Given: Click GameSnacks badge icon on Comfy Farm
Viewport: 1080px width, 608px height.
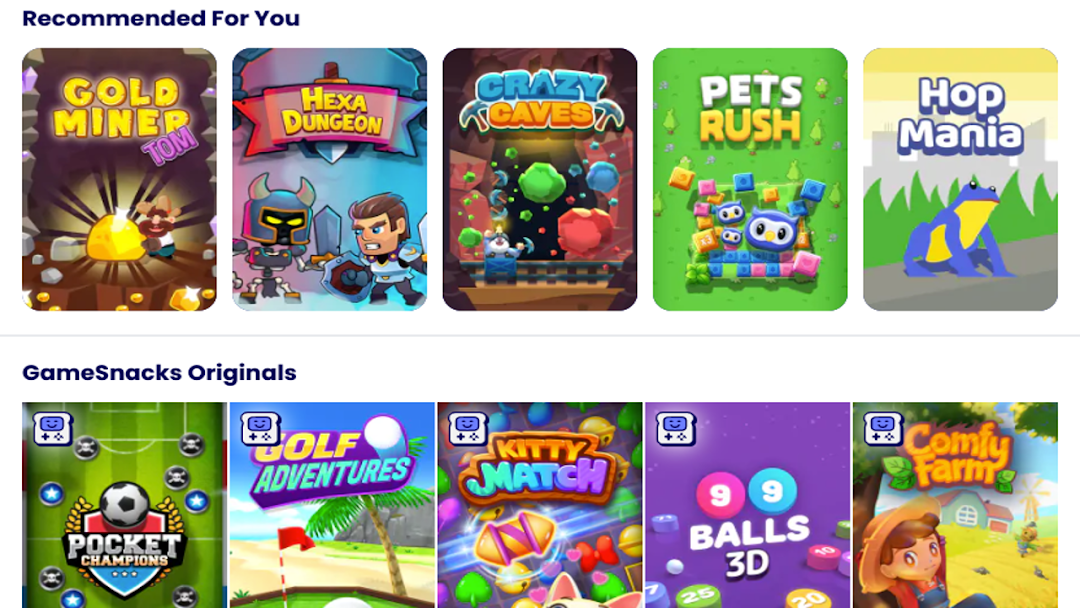Looking at the screenshot, I should (883, 428).
